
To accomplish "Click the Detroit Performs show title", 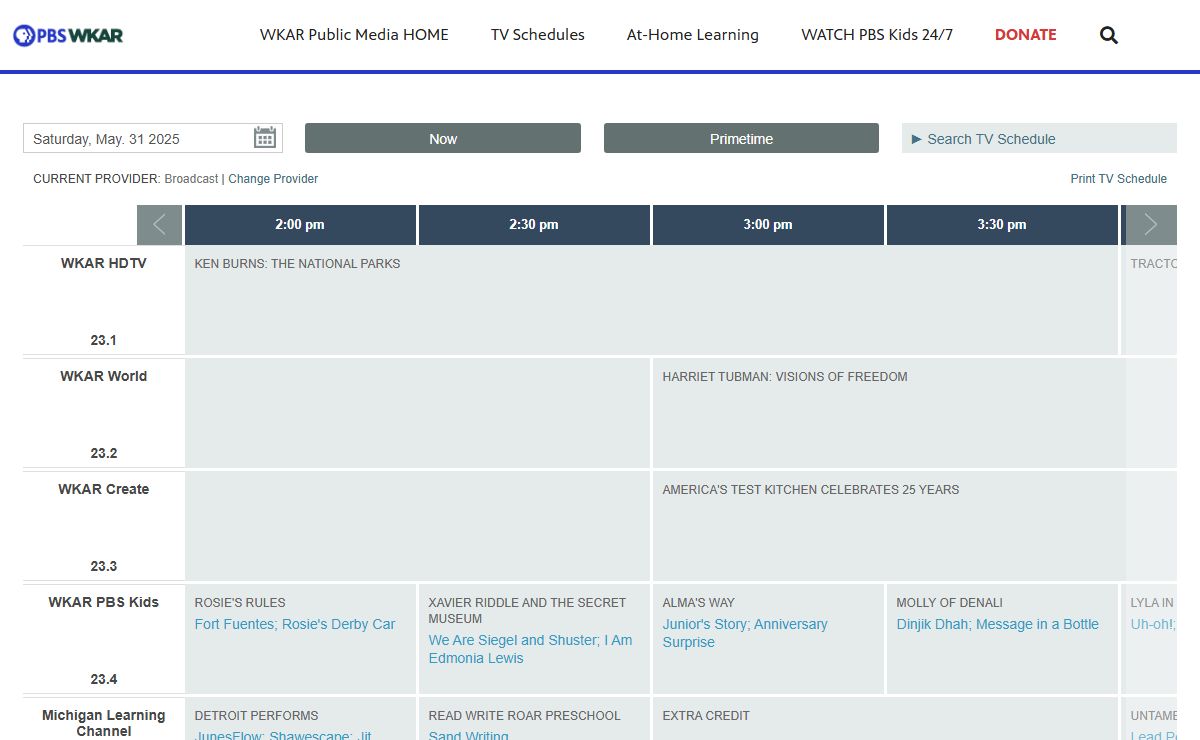I will (x=256, y=716).
